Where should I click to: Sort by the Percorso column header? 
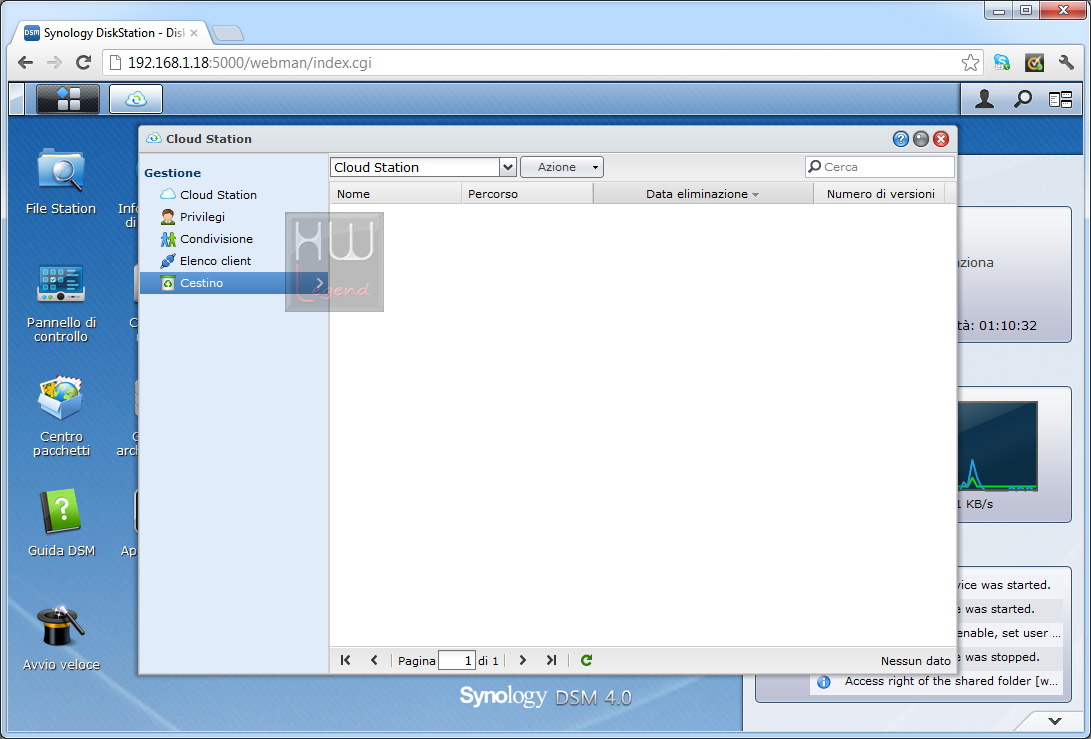point(527,194)
